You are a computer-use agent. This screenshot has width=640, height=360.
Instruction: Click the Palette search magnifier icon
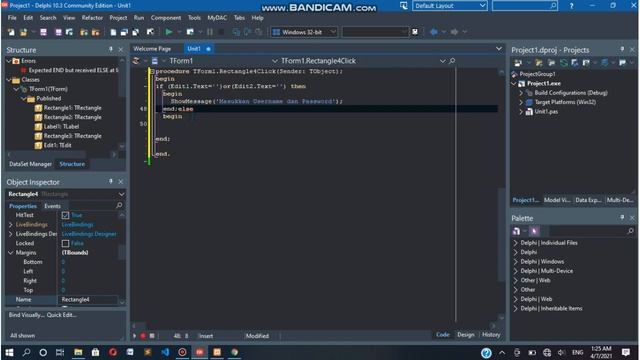click(630, 231)
